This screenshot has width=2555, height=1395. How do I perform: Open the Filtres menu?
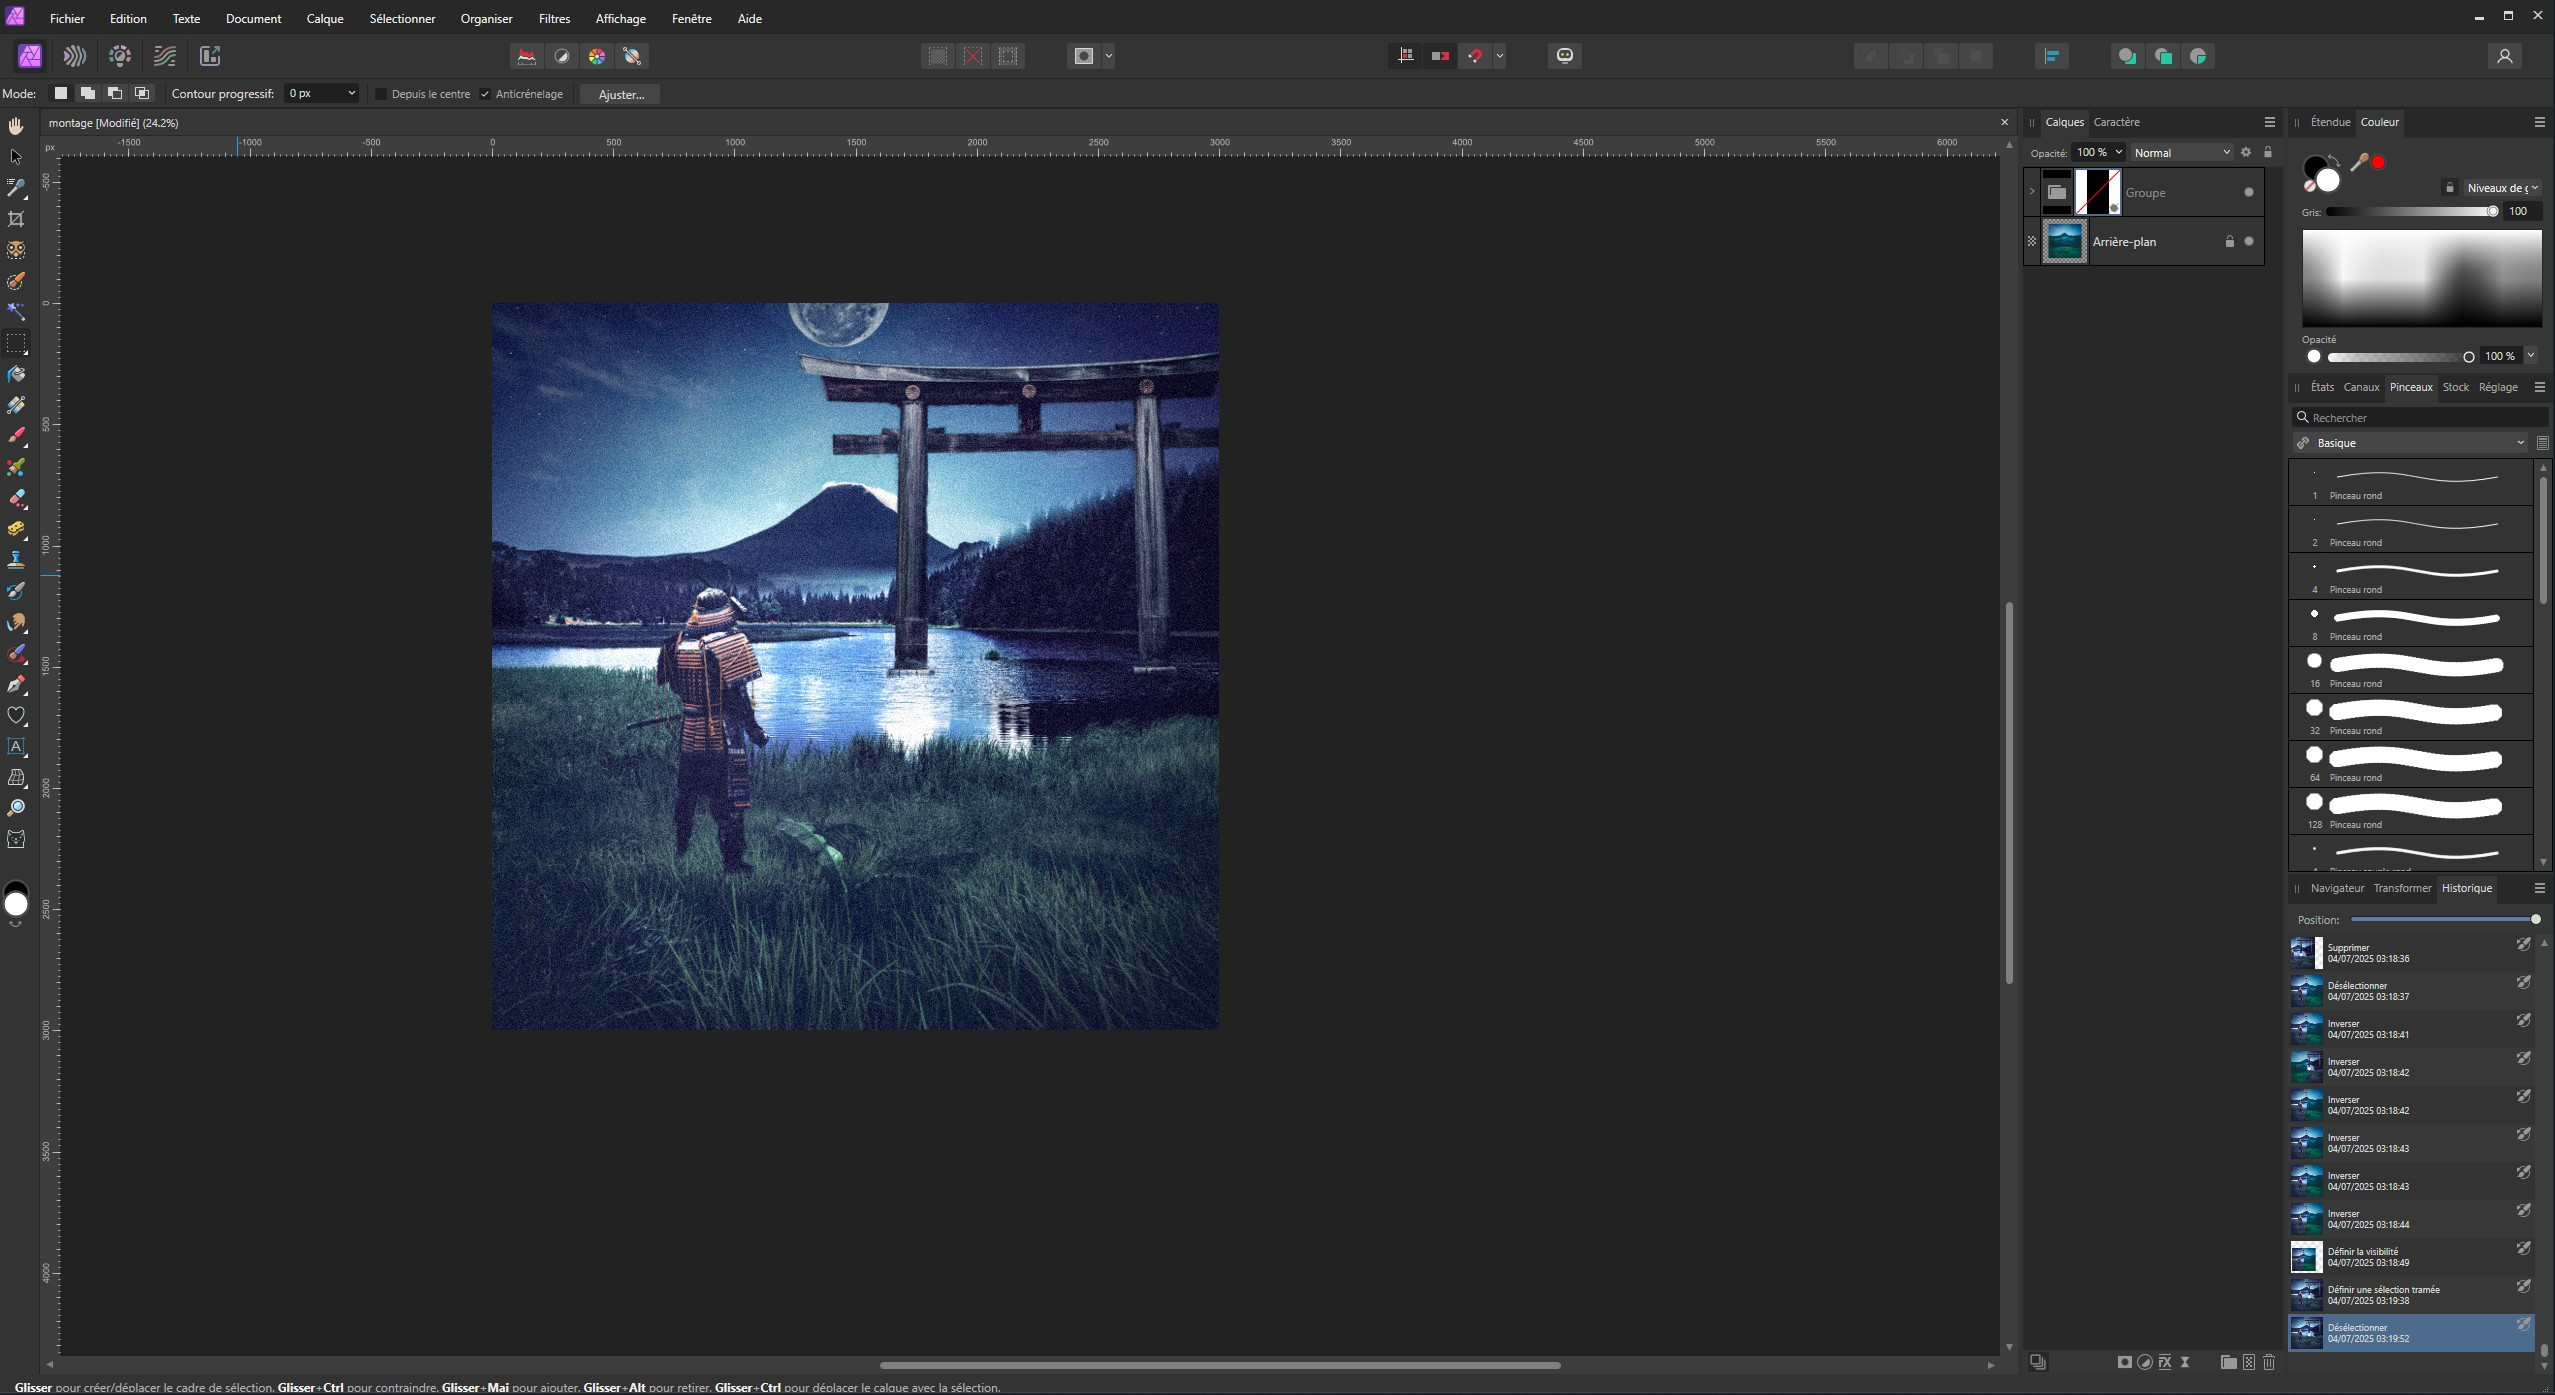554,18
